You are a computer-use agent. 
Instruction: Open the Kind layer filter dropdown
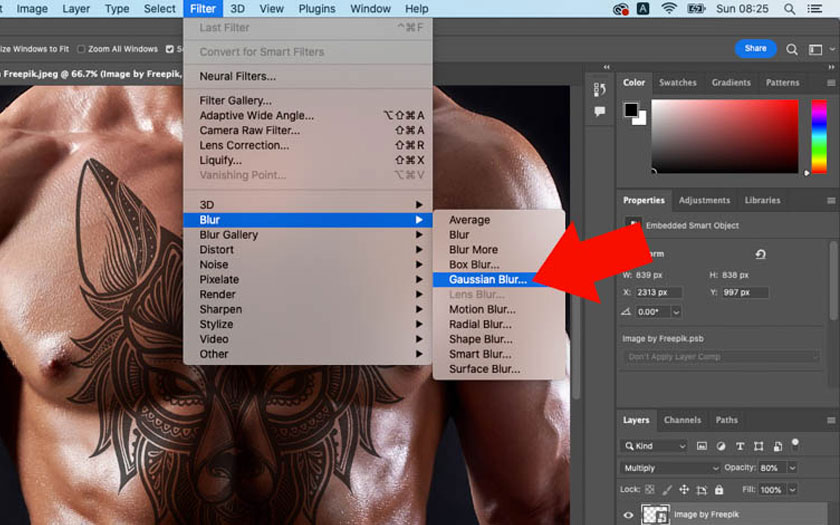pos(655,446)
